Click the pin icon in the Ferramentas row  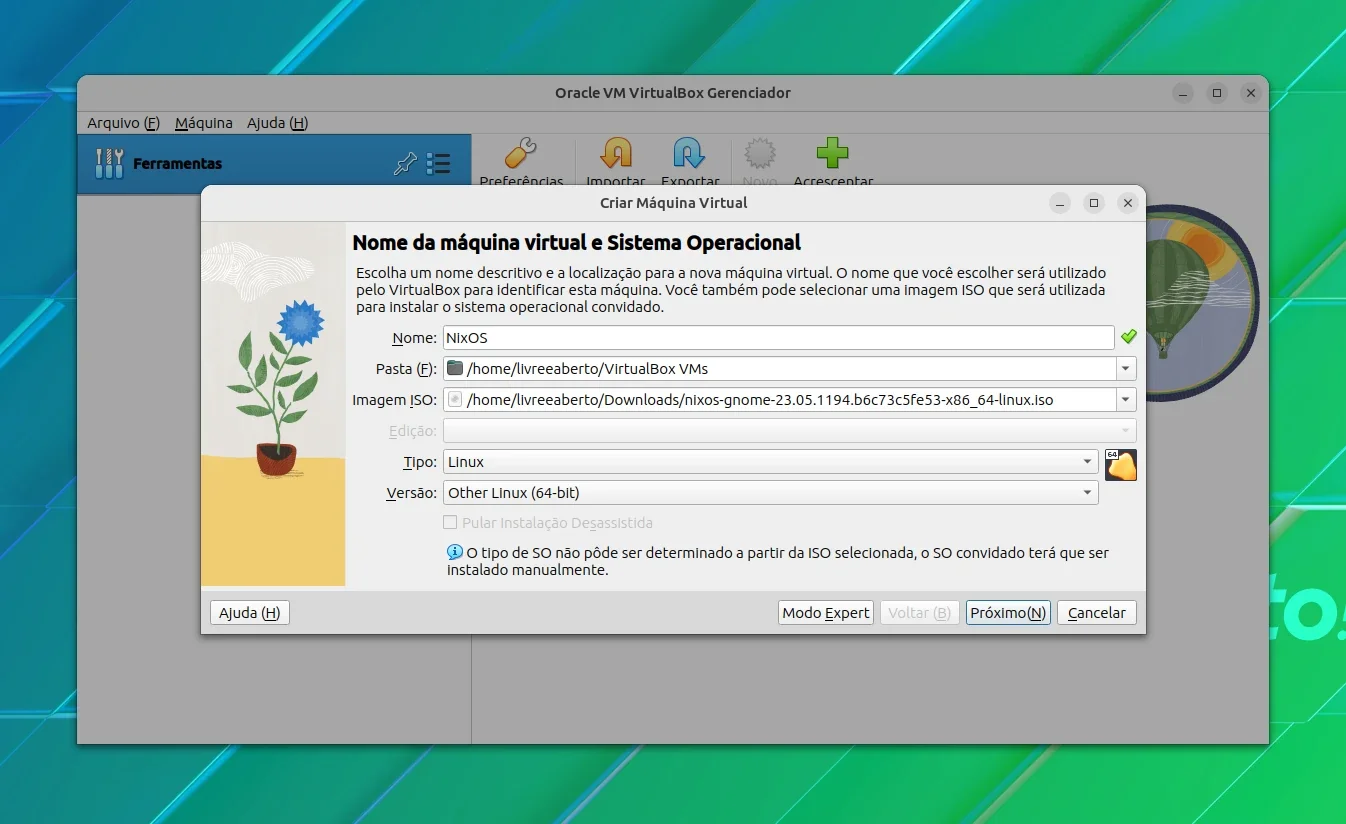(405, 164)
